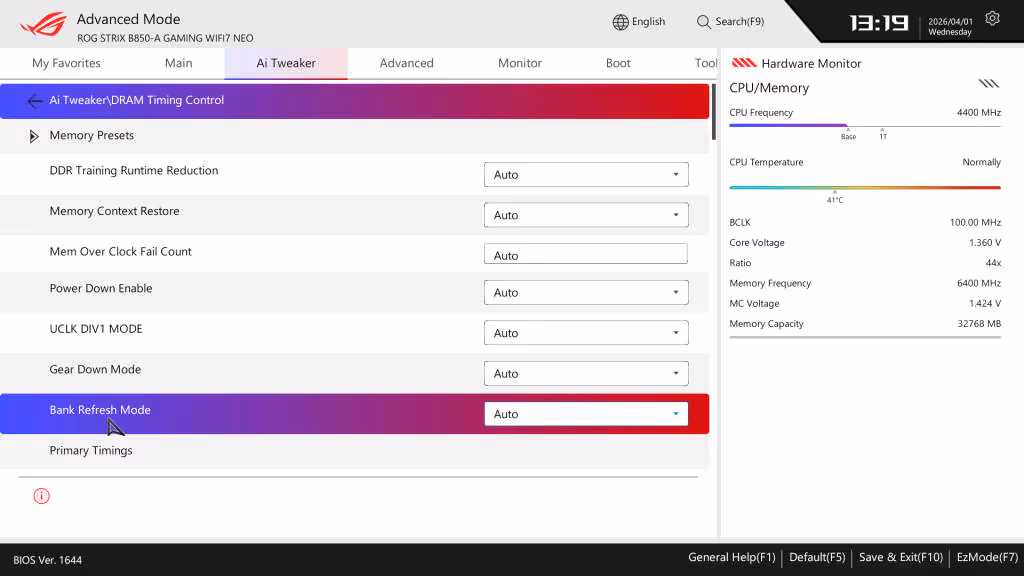Click the 13:19 clock display

878,24
